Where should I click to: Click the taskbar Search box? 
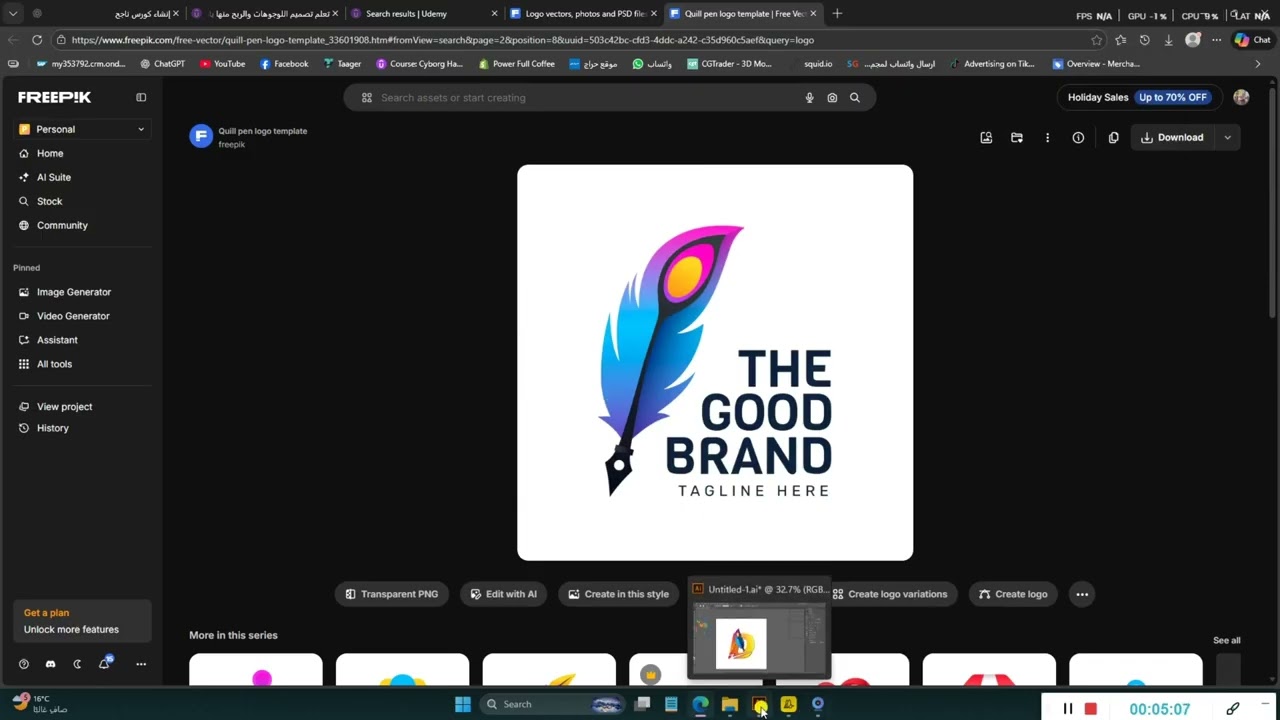click(552, 704)
